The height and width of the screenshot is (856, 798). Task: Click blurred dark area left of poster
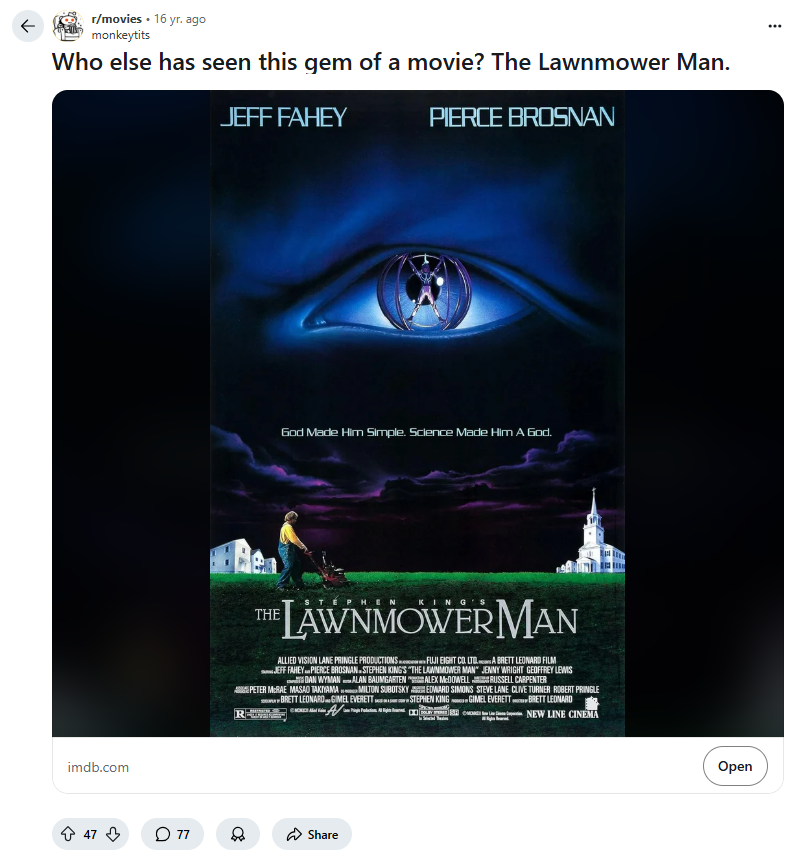tap(131, 413)
